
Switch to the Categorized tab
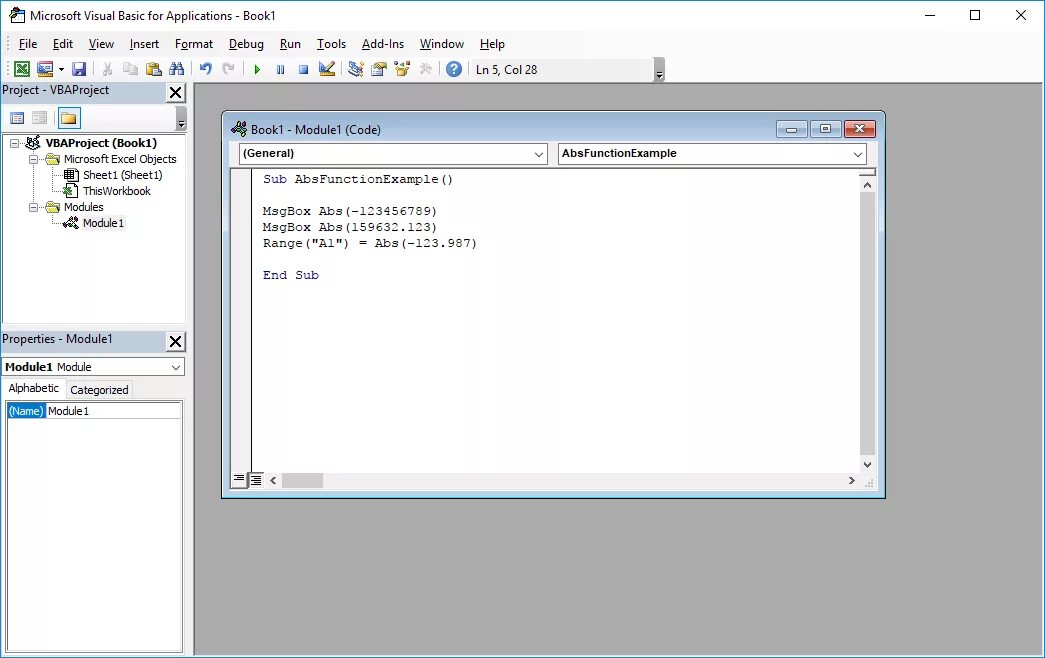(x=99, y=390)
